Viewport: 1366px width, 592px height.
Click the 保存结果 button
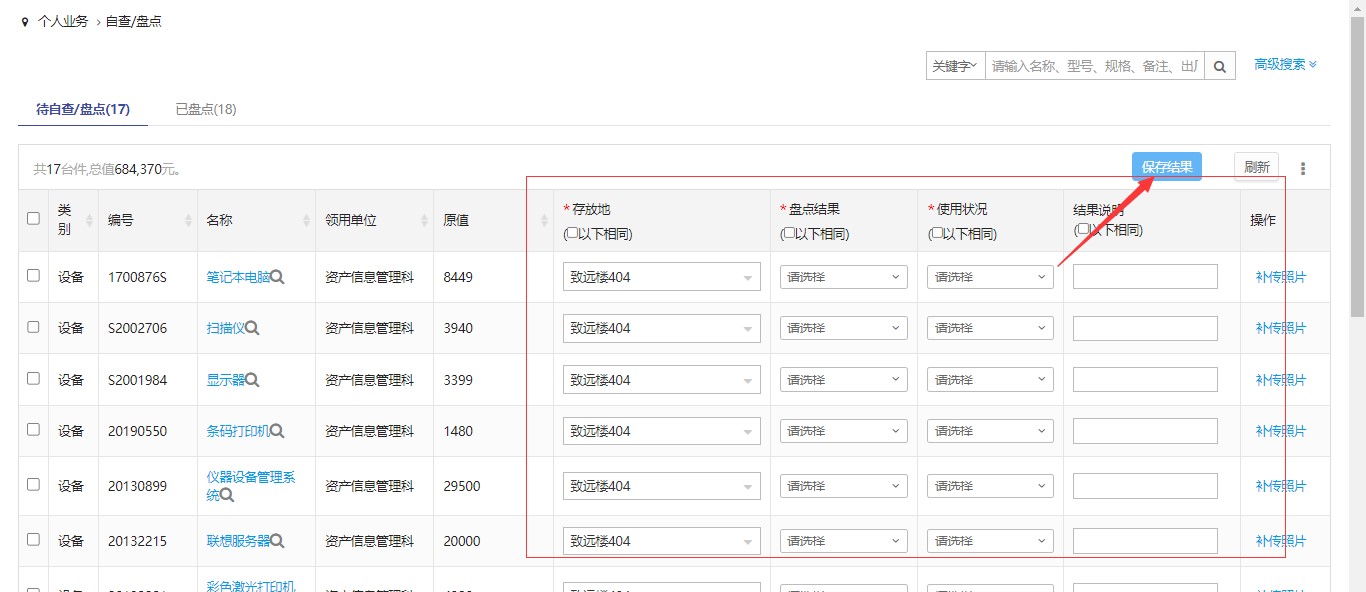click(1166, 167)
